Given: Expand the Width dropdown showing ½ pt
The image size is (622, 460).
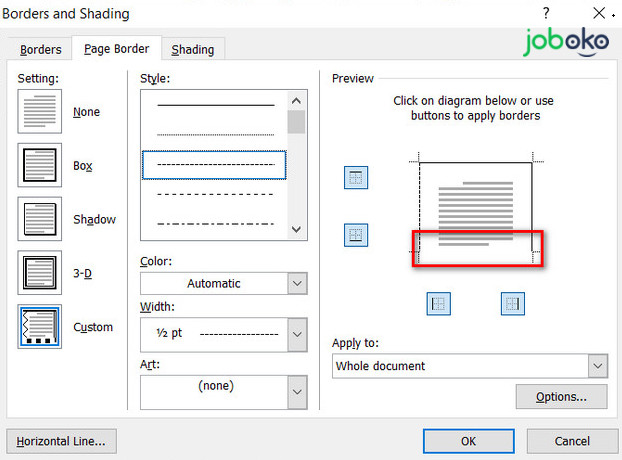Looking at the screenshot, I should pos(296,331).
